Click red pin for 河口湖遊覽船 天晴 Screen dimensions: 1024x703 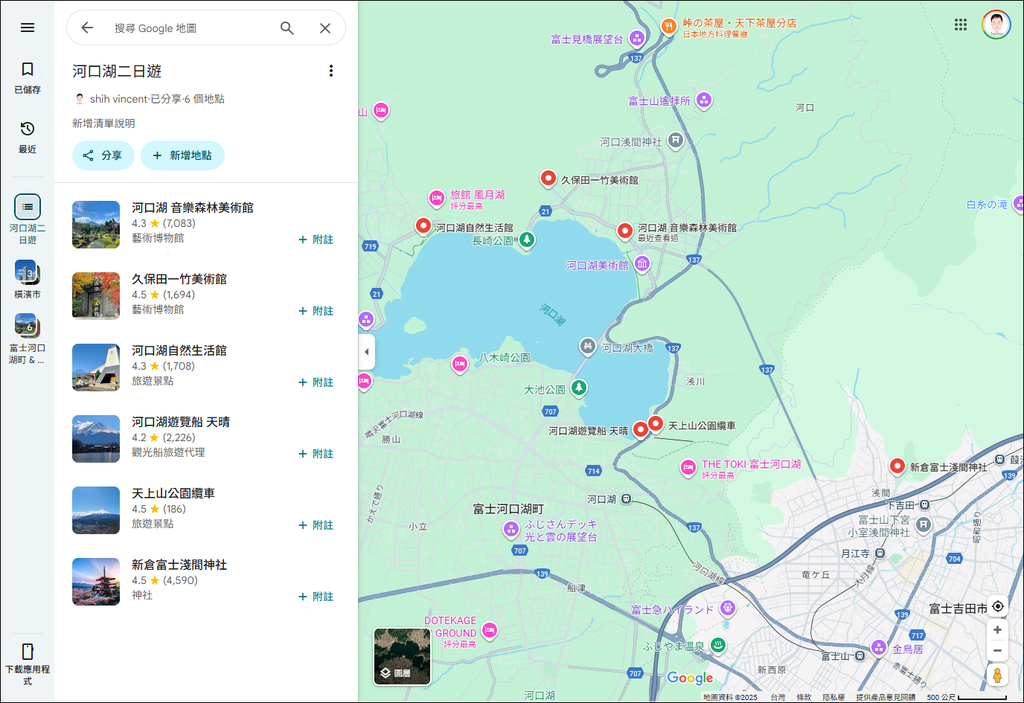click(x=641, y=429)
